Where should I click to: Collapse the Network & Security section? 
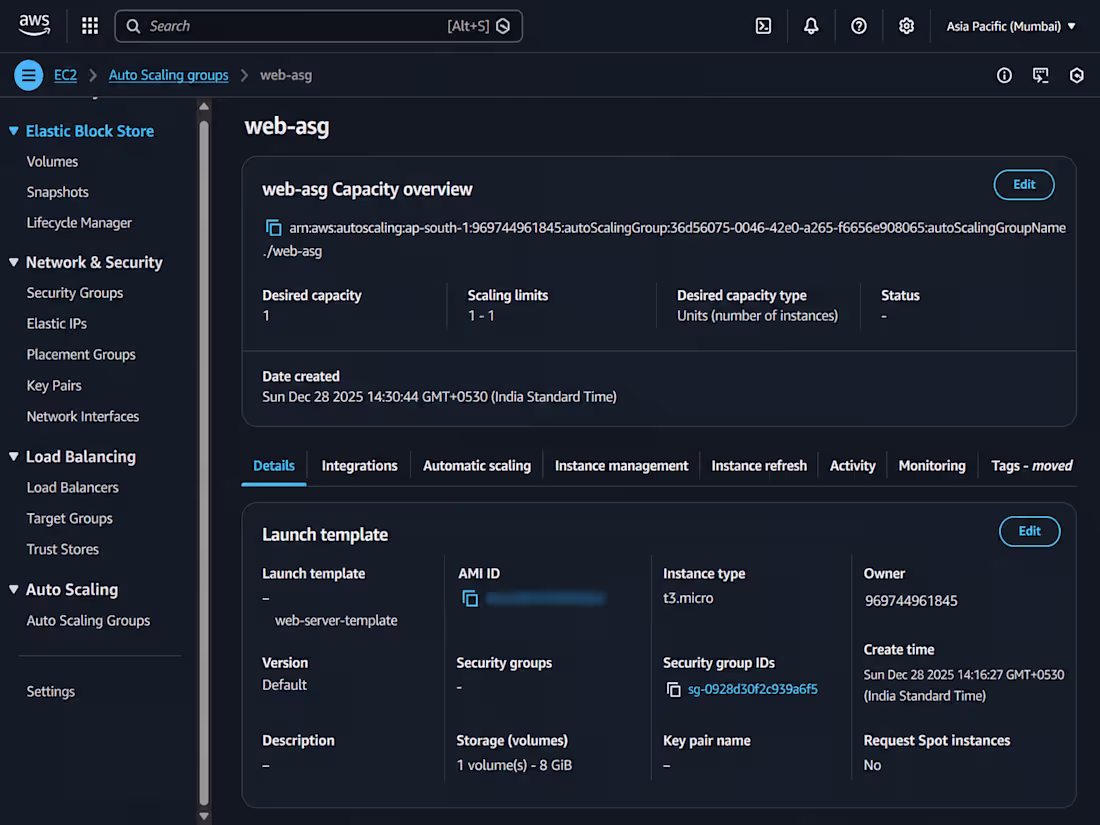[x=13, y=262]
